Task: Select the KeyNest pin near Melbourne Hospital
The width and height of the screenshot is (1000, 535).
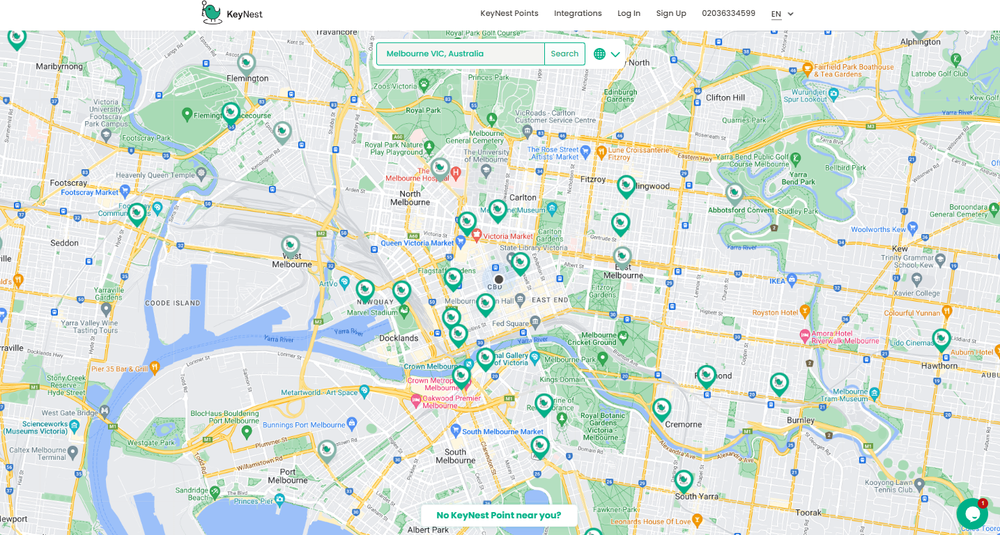Action: tap(439, 170)
